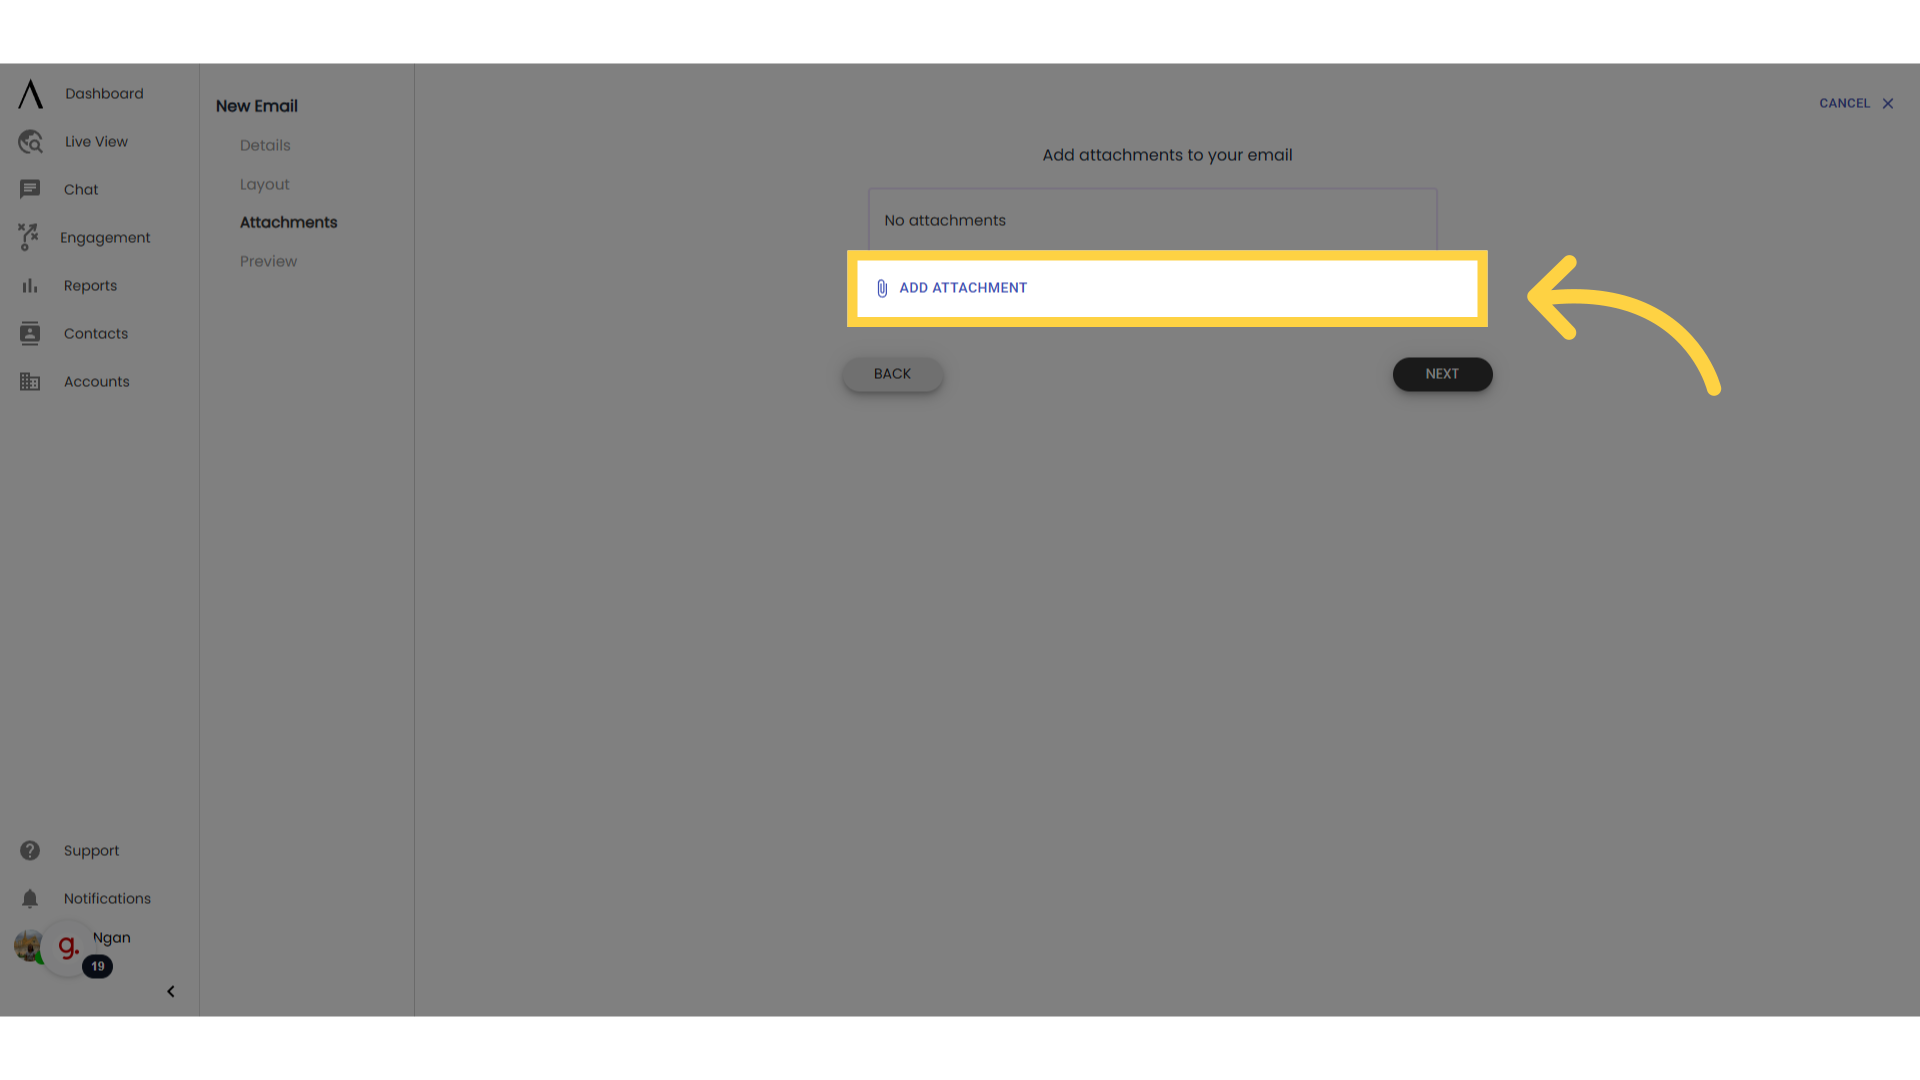Select Layout step in wizard

[264, 183]
